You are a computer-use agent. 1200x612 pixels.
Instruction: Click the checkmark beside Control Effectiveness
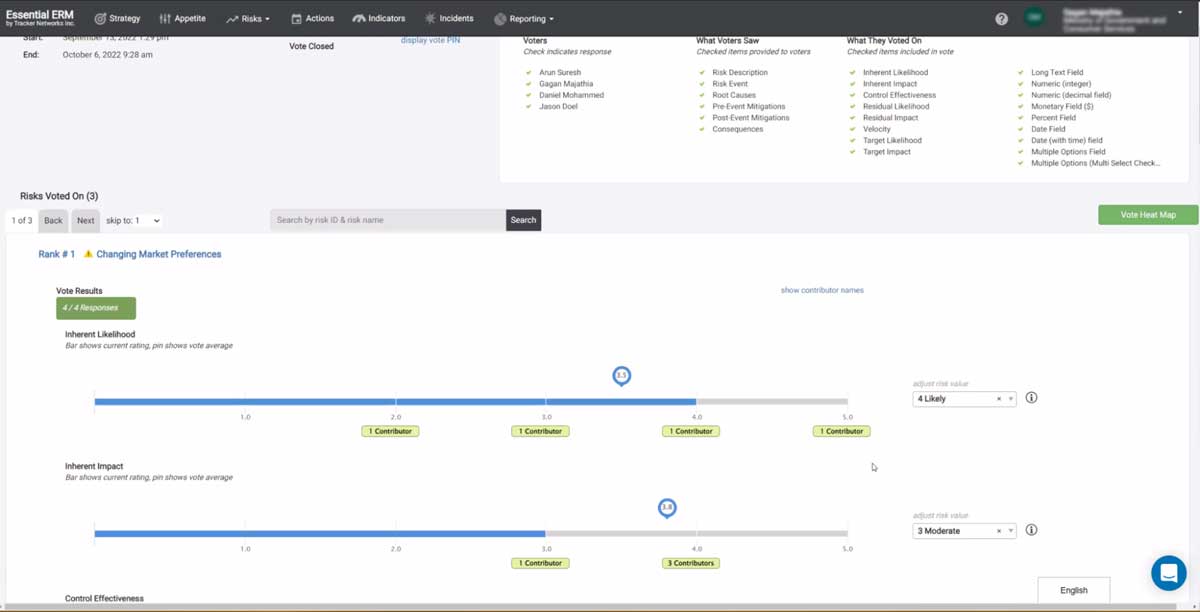point(853,95)
